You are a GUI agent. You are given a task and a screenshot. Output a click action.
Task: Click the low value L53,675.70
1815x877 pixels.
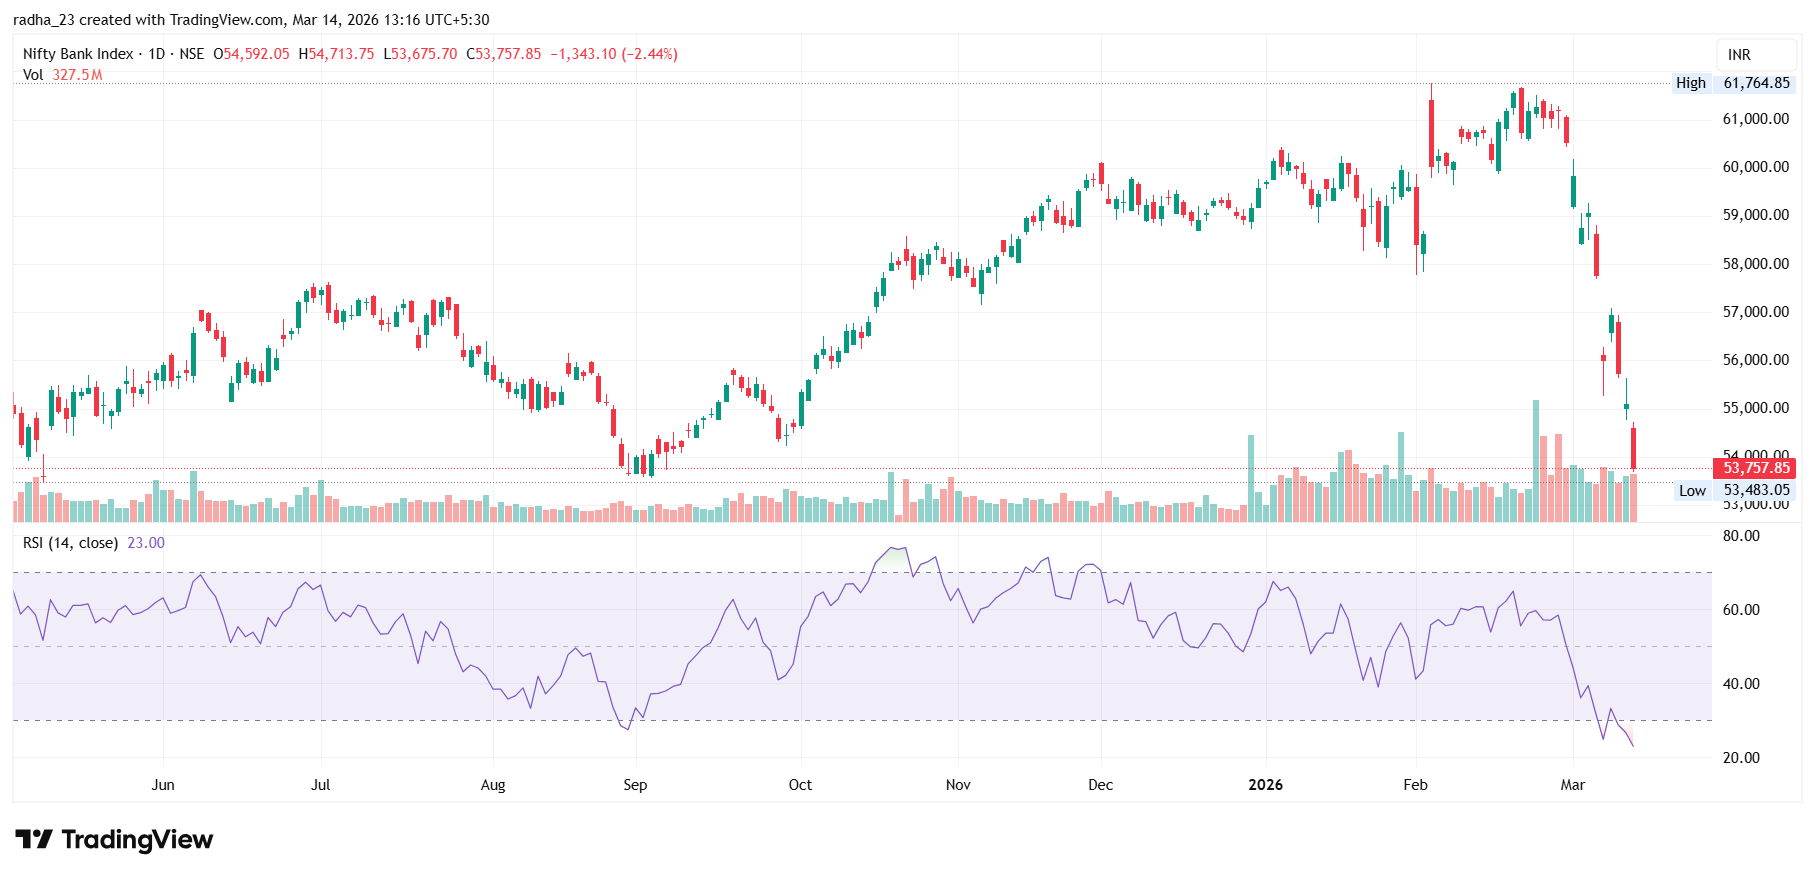point(420,54)
